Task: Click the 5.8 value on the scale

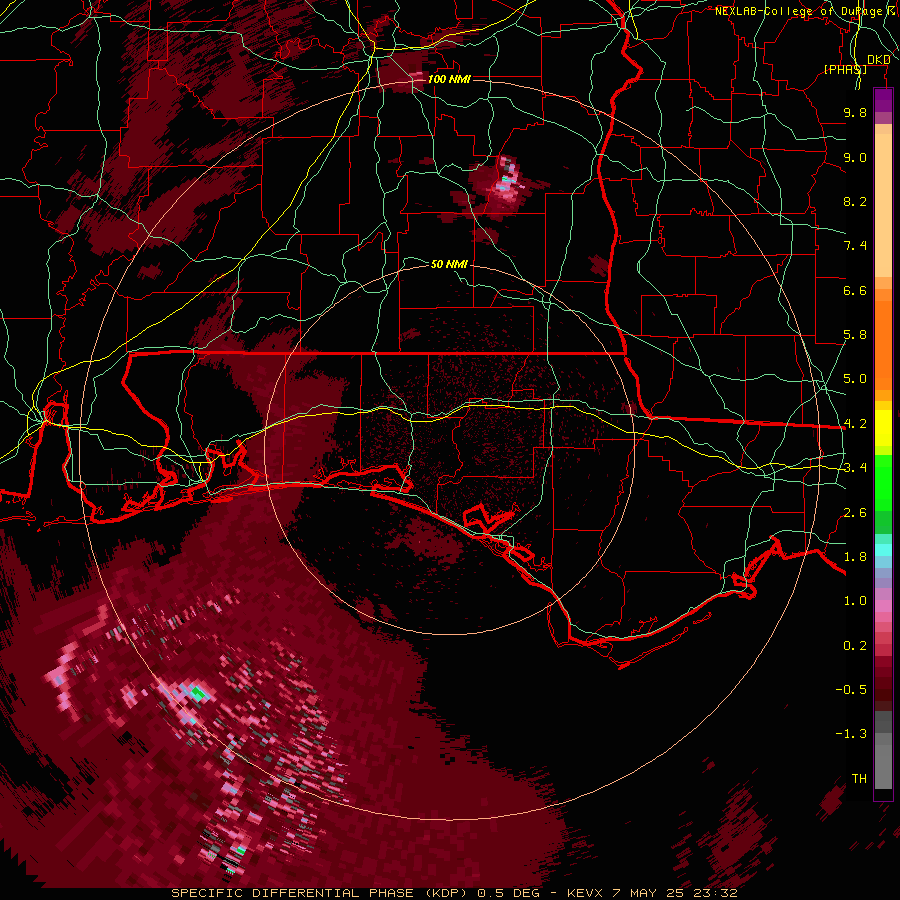Action: point(855,335)
